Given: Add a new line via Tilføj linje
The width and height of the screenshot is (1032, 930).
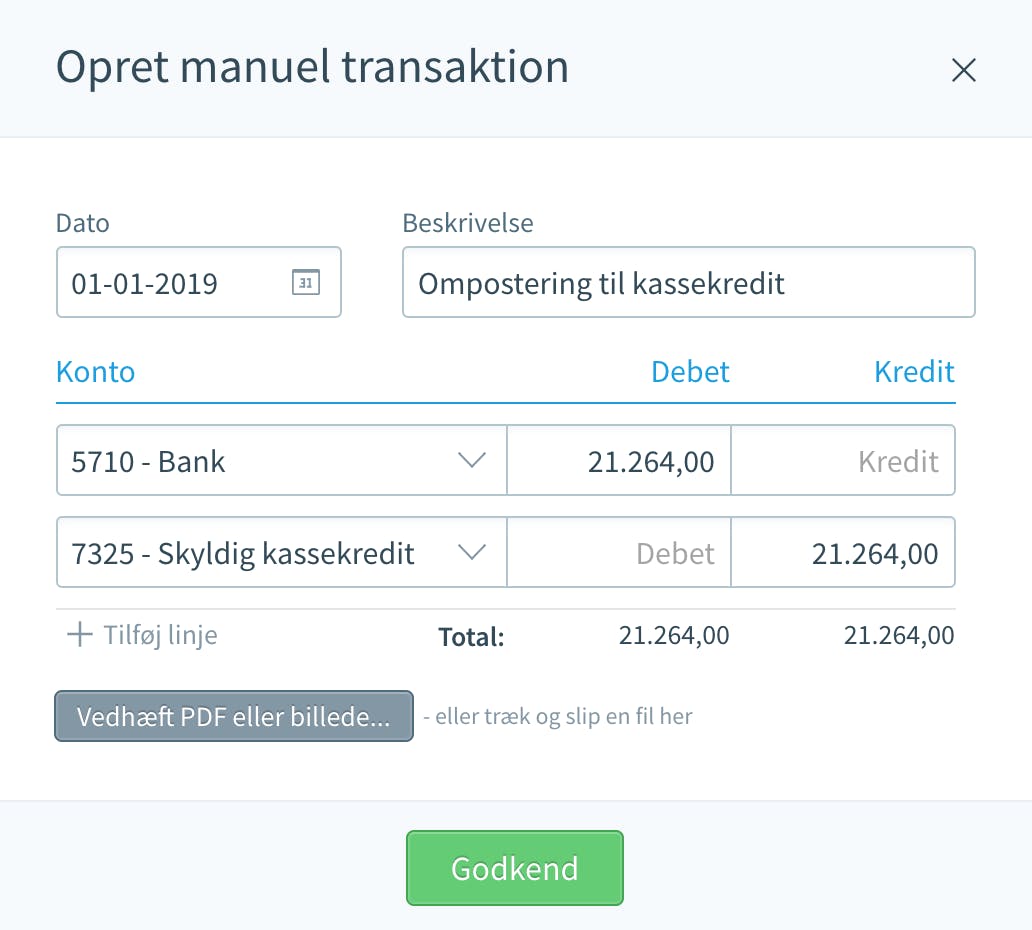Looking at the screenshot, I should click(x=142, y=635).
